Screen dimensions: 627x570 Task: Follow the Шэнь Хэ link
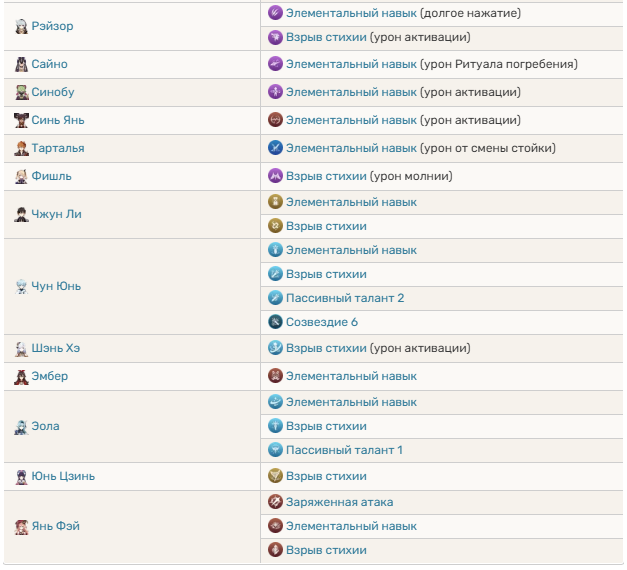click(x=56, y=348)
